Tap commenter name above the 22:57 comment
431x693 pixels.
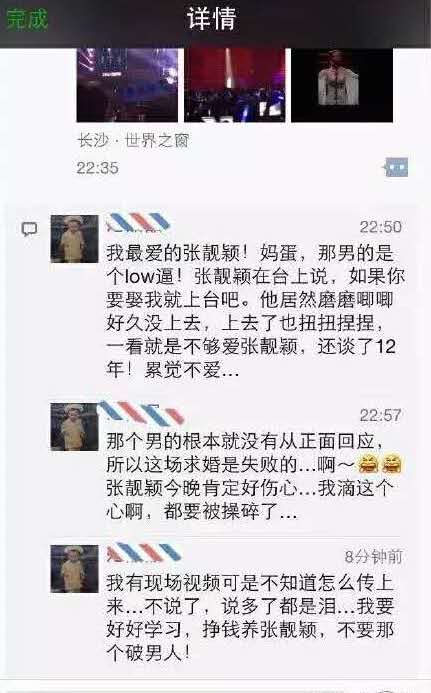coord(141,412)
